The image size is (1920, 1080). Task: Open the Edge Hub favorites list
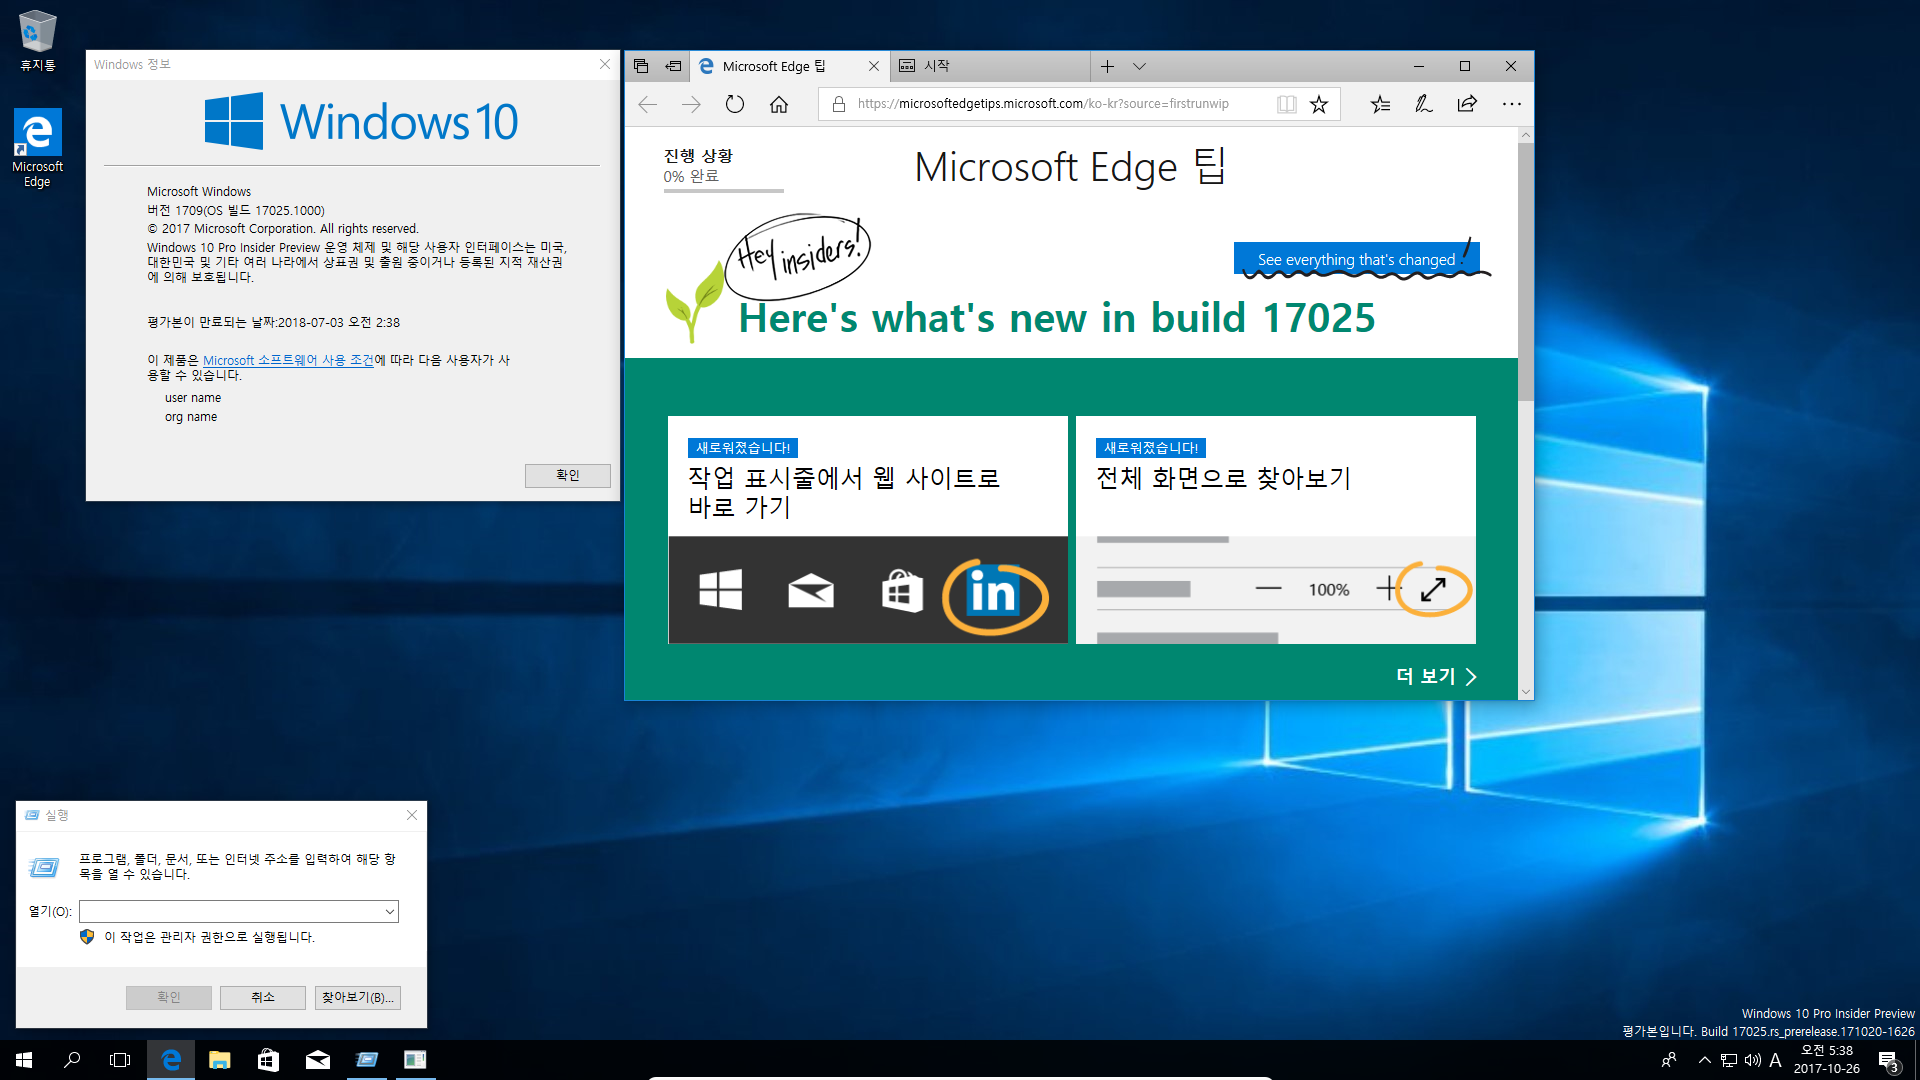(1380, 104)
